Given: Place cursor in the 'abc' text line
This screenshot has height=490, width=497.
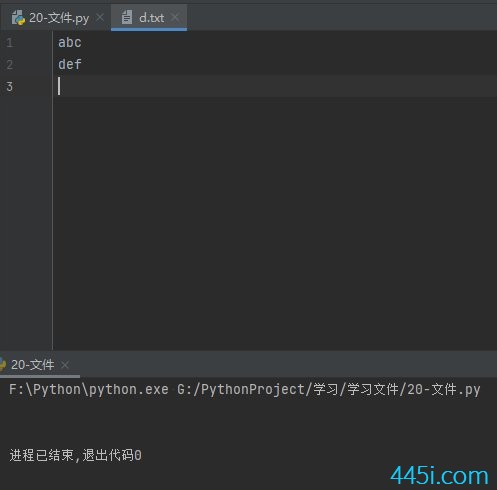Looking at the screenshot, I should pyautogui.click(x=70, y=43).
